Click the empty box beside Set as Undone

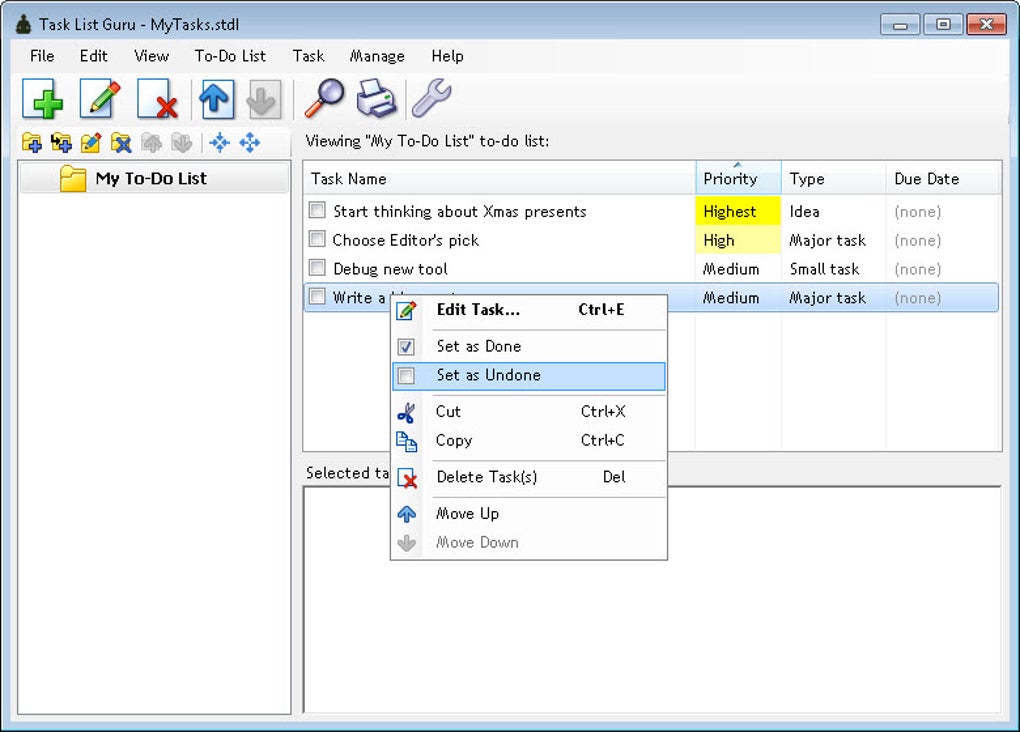406,376
